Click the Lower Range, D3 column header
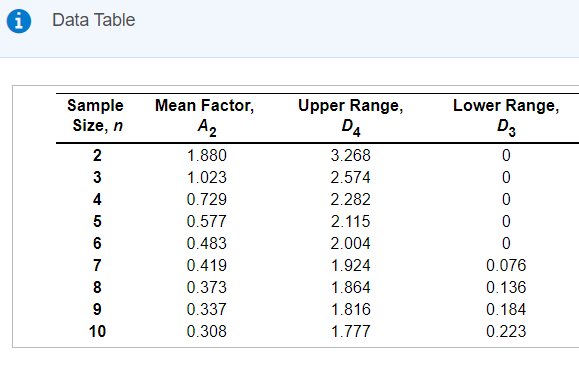This screenshot has width=579, height=371. [506, 117]
